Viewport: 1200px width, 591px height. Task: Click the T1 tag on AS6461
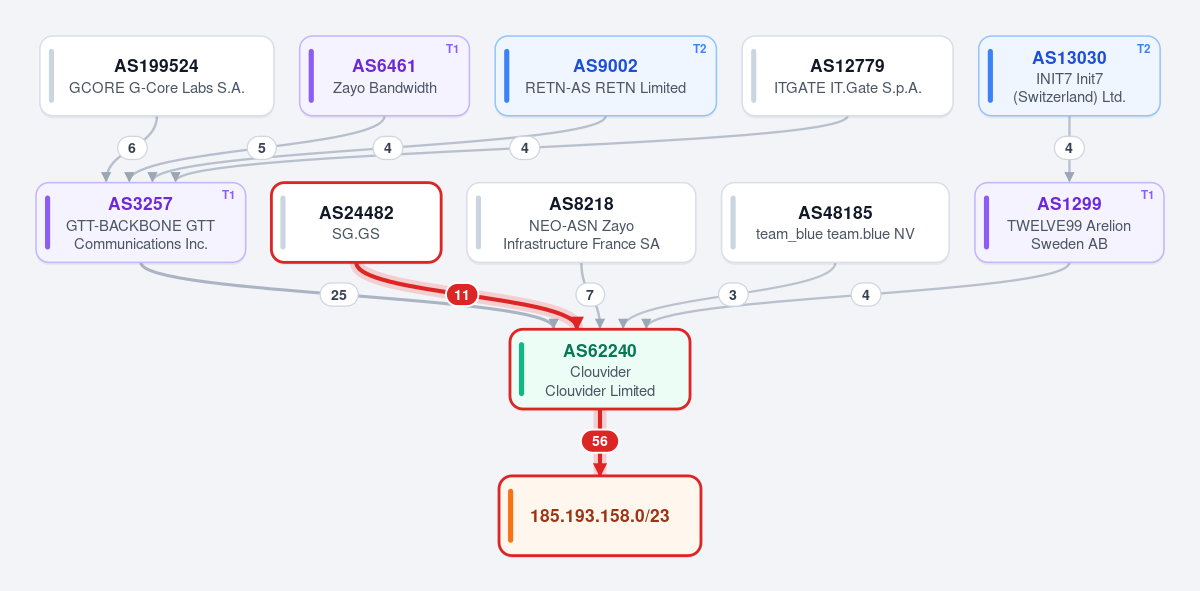[452, 49]
